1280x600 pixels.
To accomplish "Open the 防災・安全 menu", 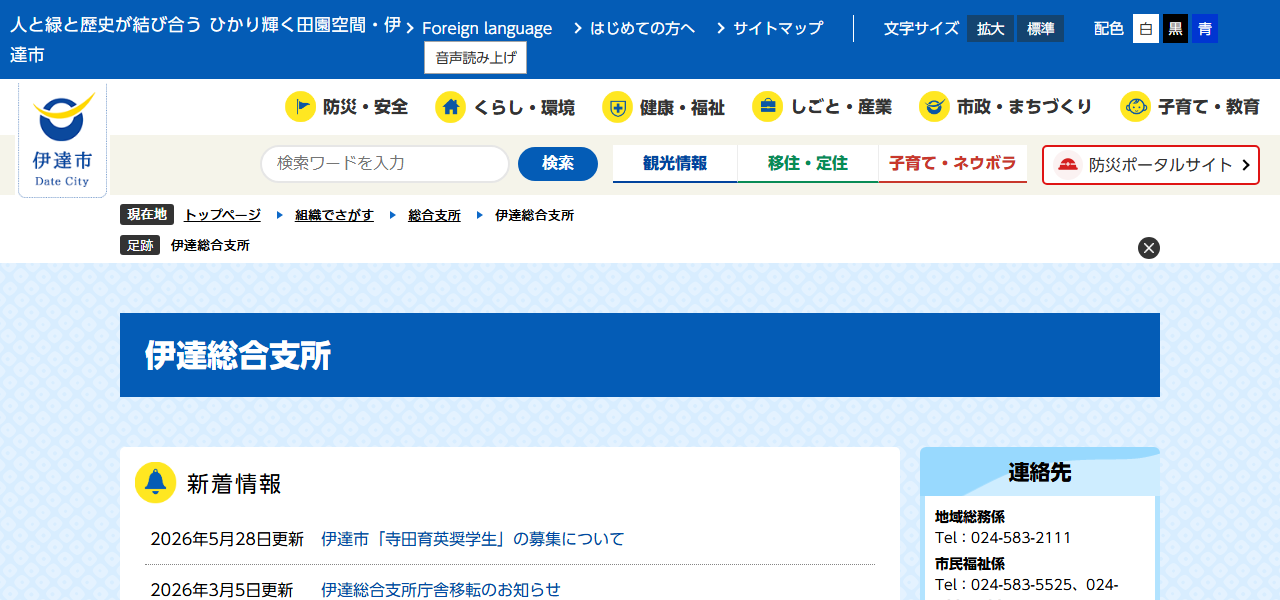I will click(x=347, y=106).
